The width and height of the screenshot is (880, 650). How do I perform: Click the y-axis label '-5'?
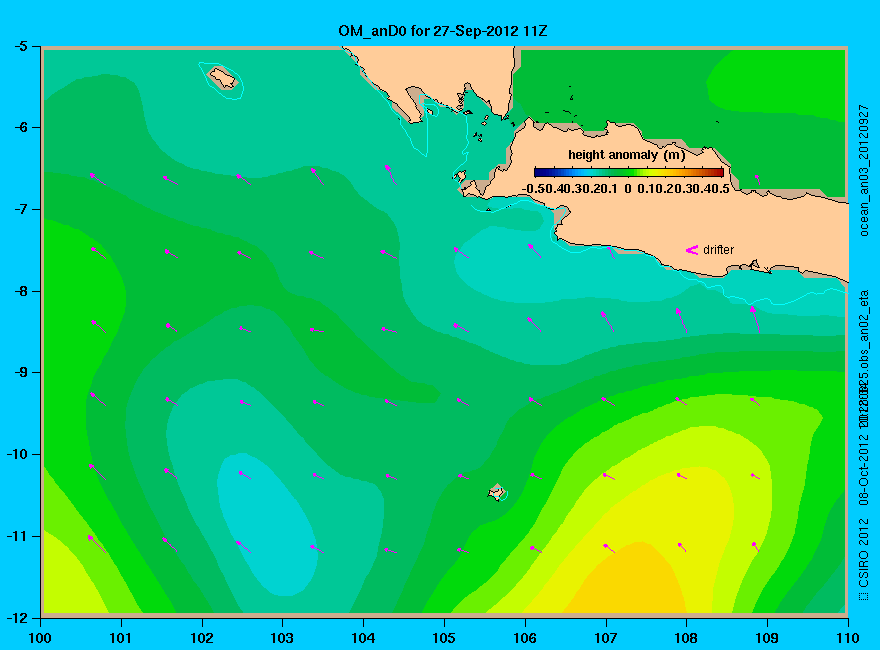coord(20,46)
